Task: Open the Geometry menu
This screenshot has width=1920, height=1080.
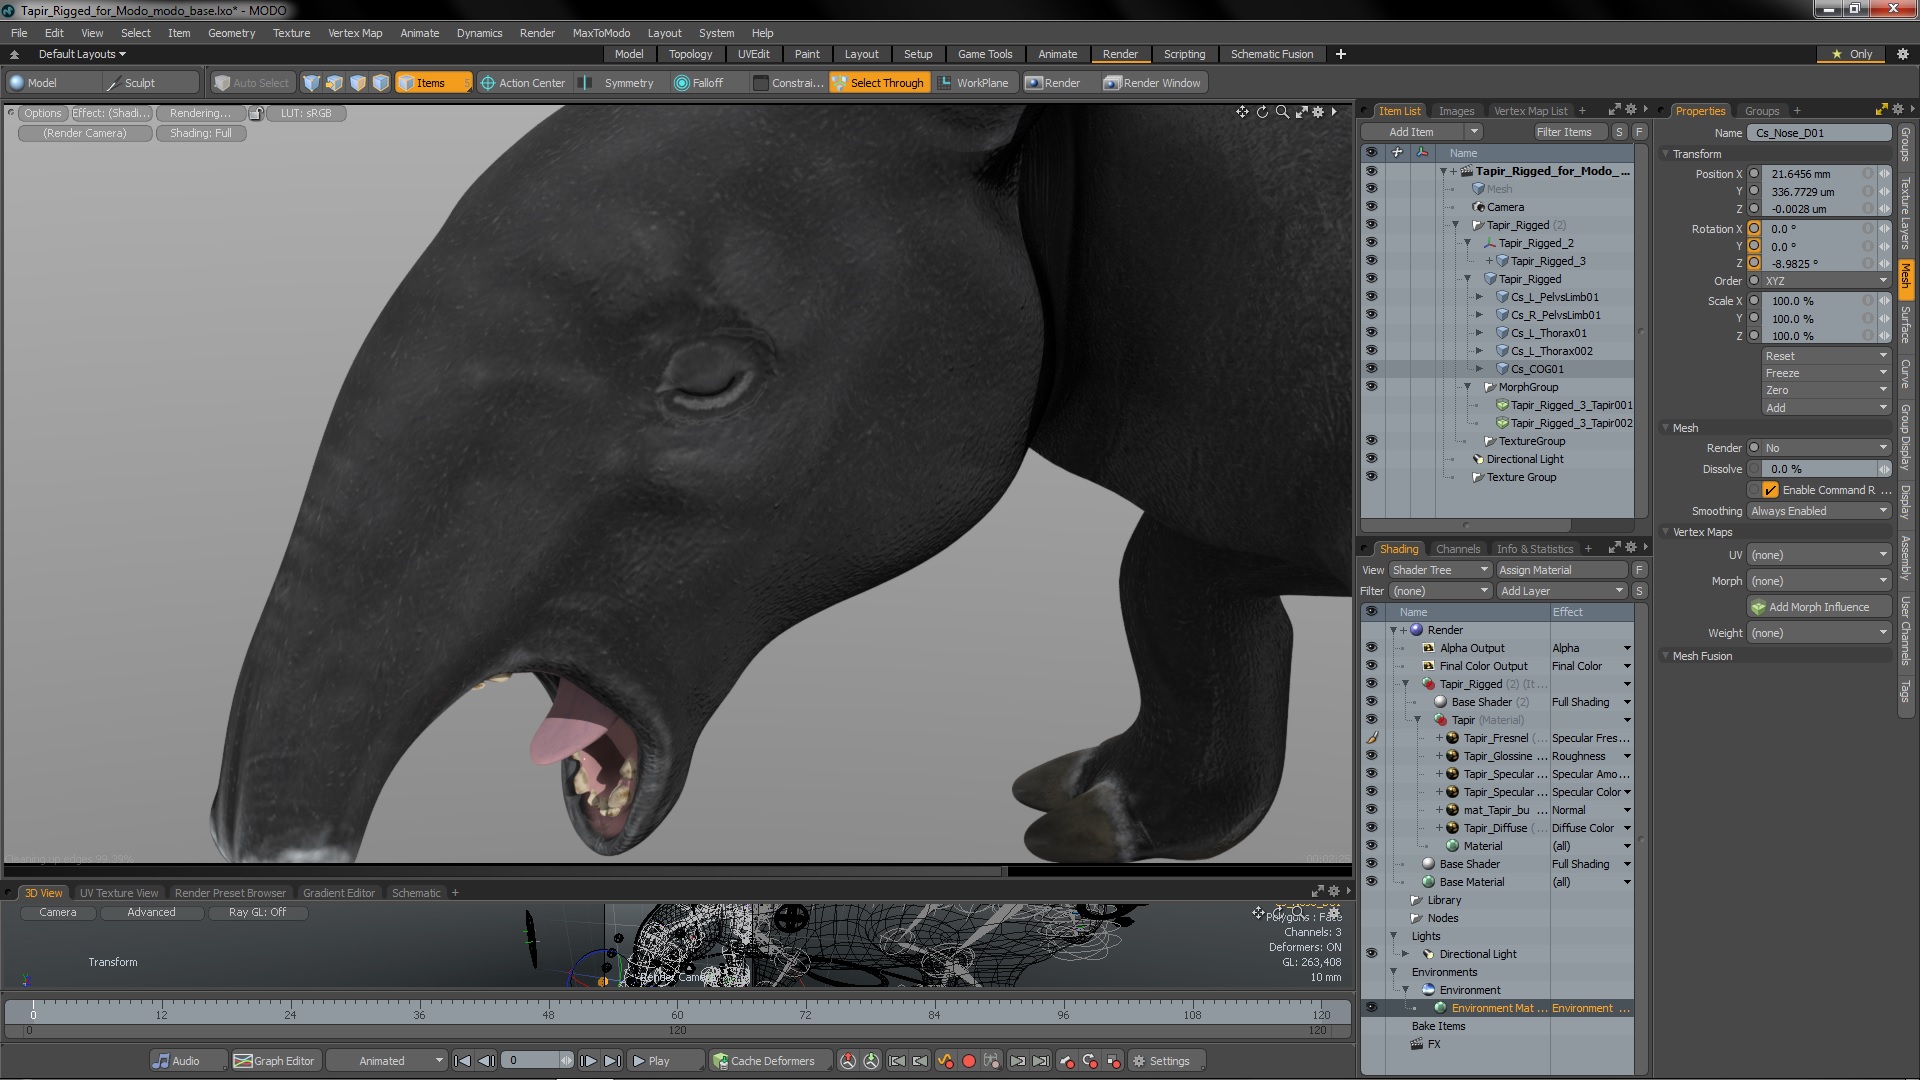Action: click(231, 33)
